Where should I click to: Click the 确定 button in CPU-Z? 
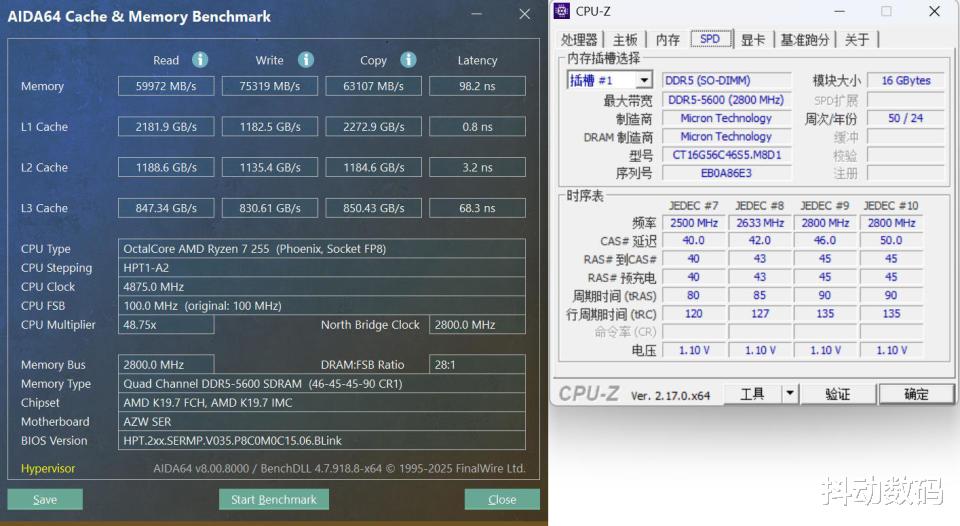916,394
